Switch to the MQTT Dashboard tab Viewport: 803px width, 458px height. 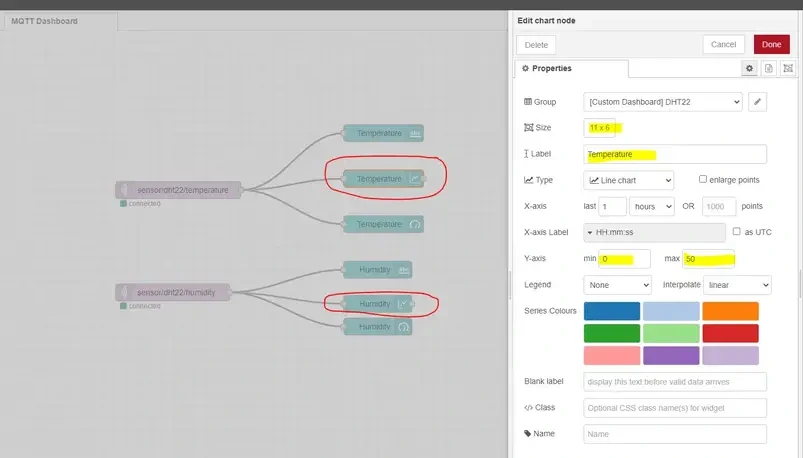[x=59, y=21]
